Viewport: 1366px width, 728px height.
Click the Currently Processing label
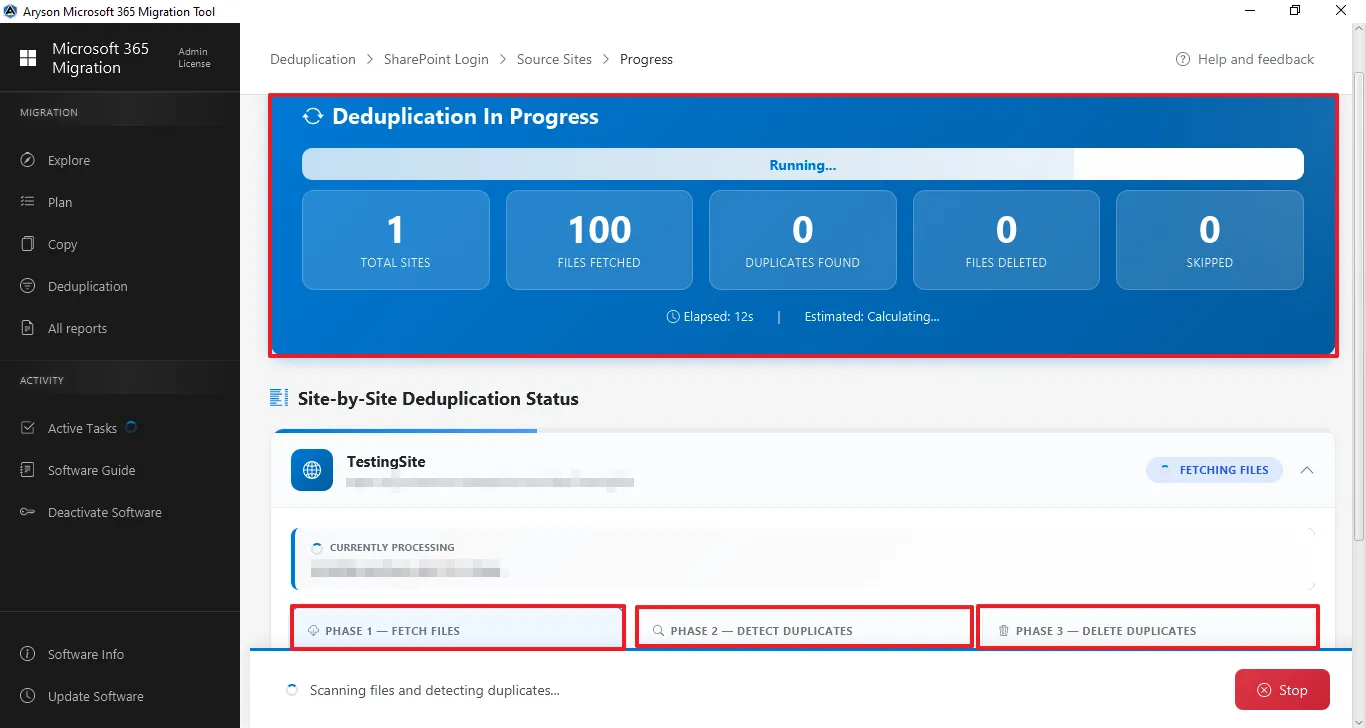392,548
